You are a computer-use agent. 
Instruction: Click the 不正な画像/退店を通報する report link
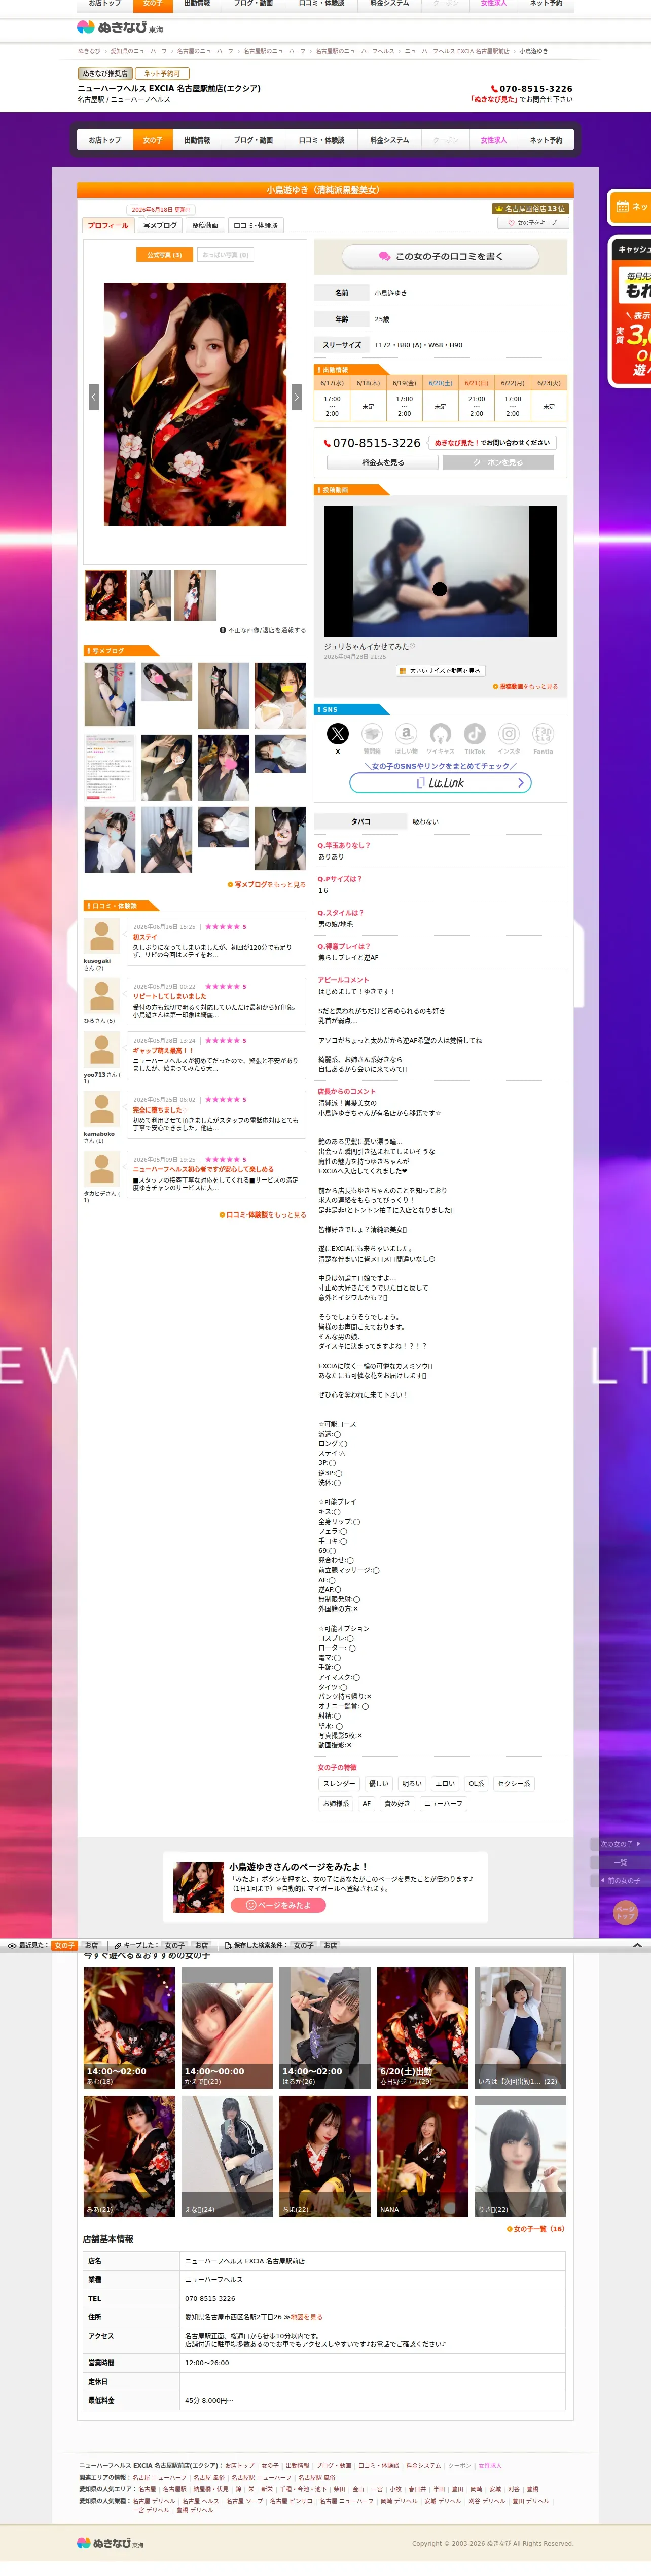coord(263,630)
